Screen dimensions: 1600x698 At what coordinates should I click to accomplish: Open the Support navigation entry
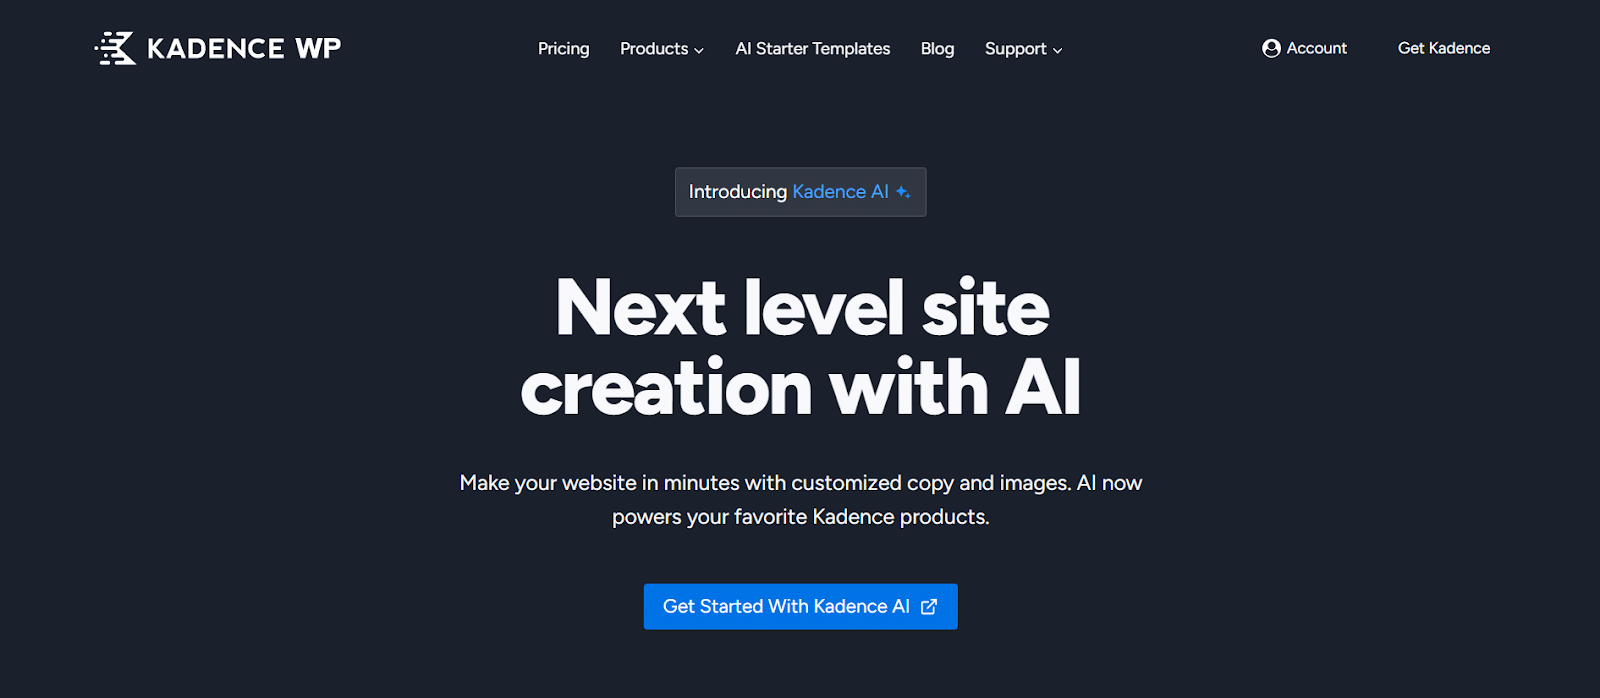1015,48
